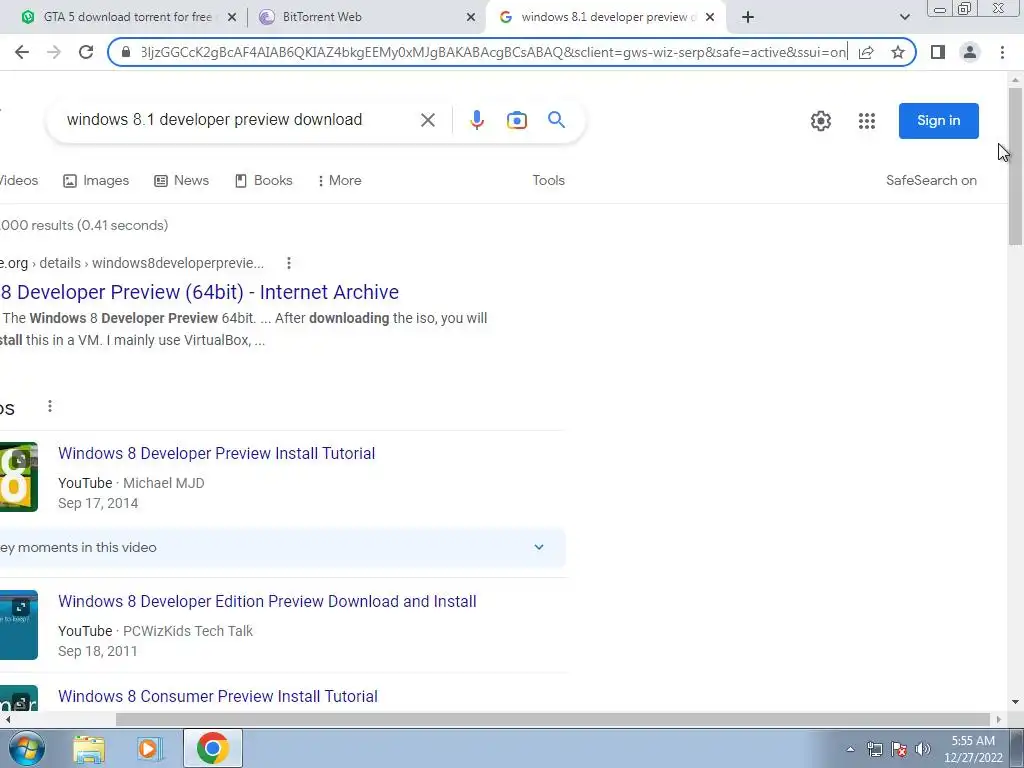Expand the More search filters
The width and height of the screenshot is (1024, 768).
coord(339,181)
